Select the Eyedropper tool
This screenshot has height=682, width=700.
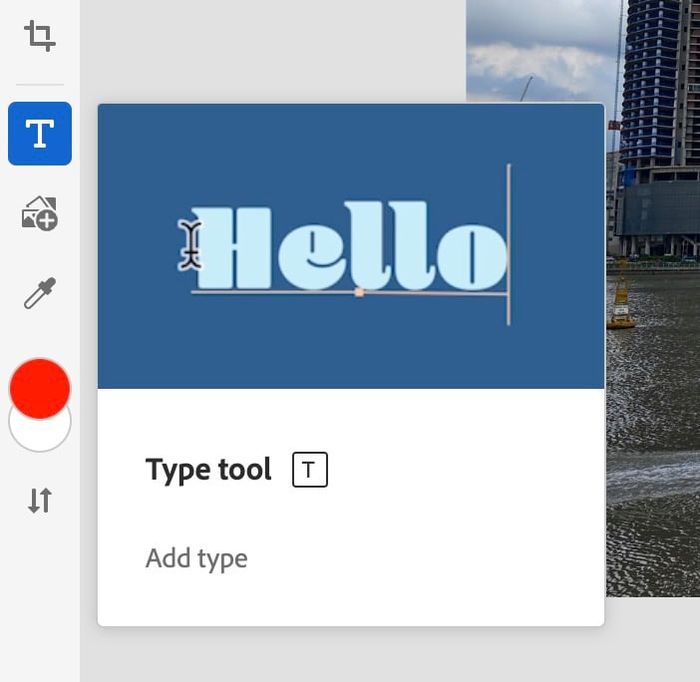(x=40, y=293)
